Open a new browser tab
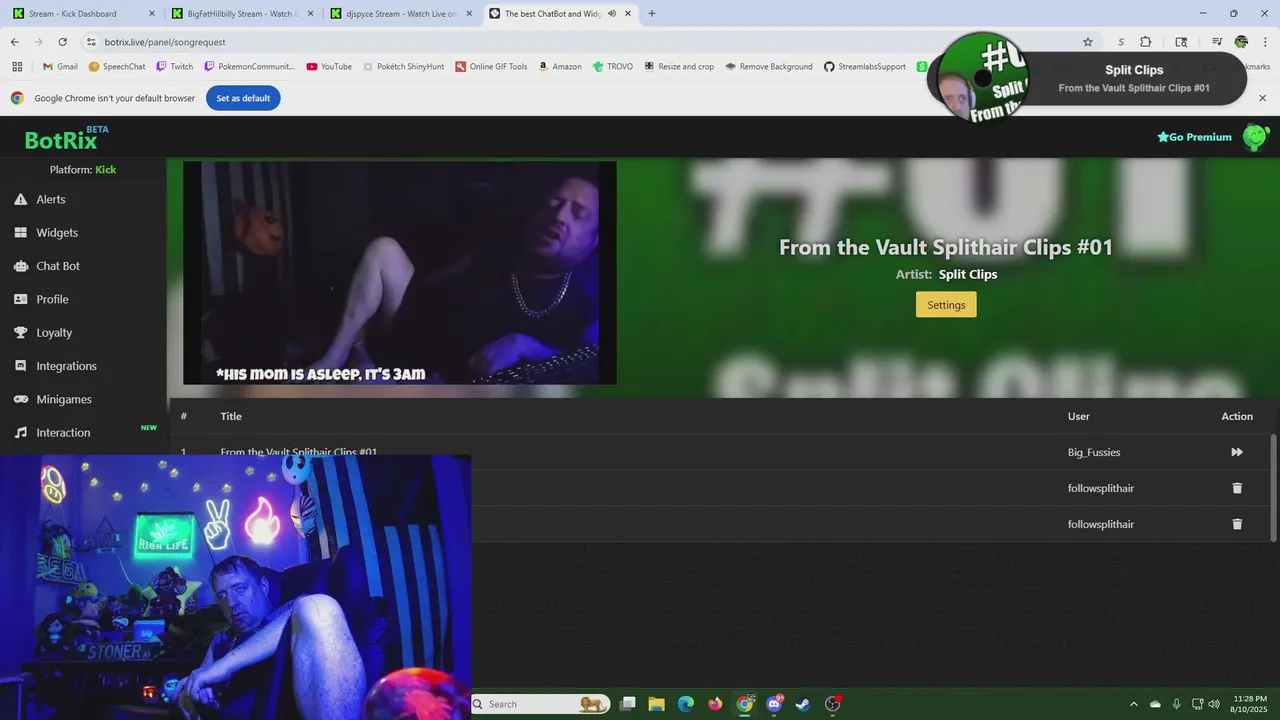Viewport: 1280px width, 720px height. tap(652, 14)
